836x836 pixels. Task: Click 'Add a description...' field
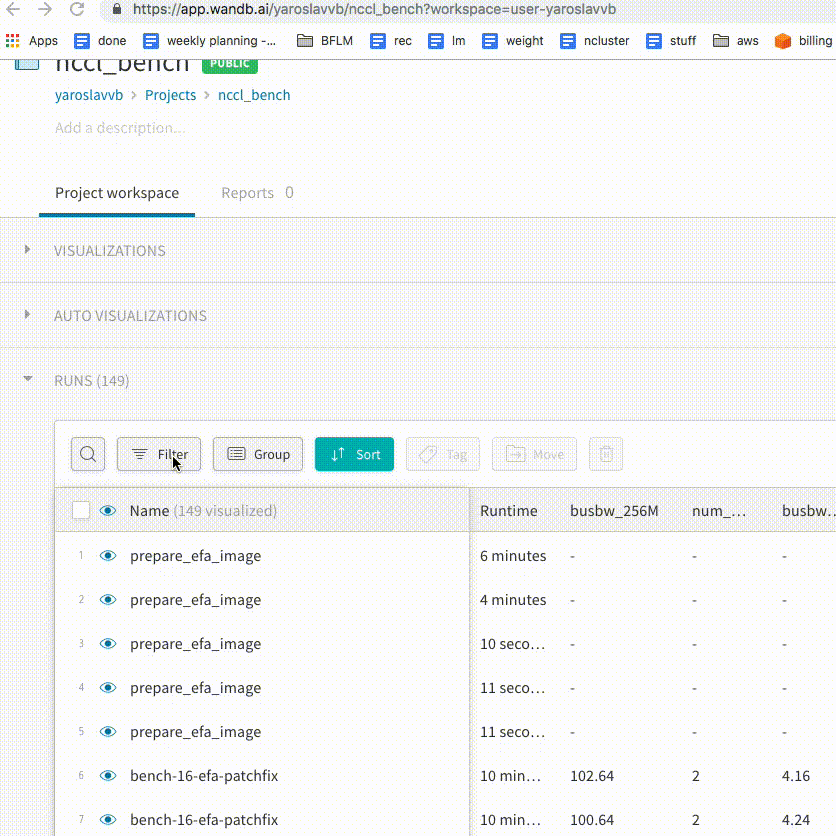click(120, 128)
